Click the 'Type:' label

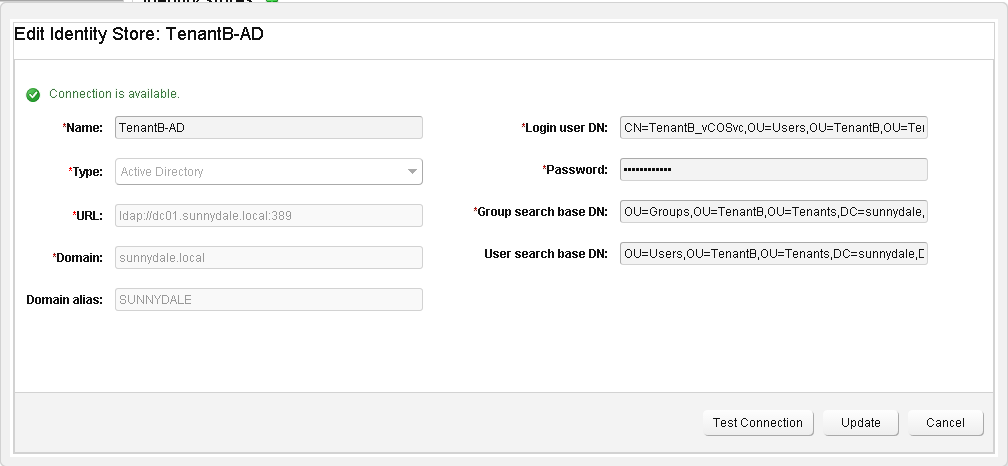86,172
